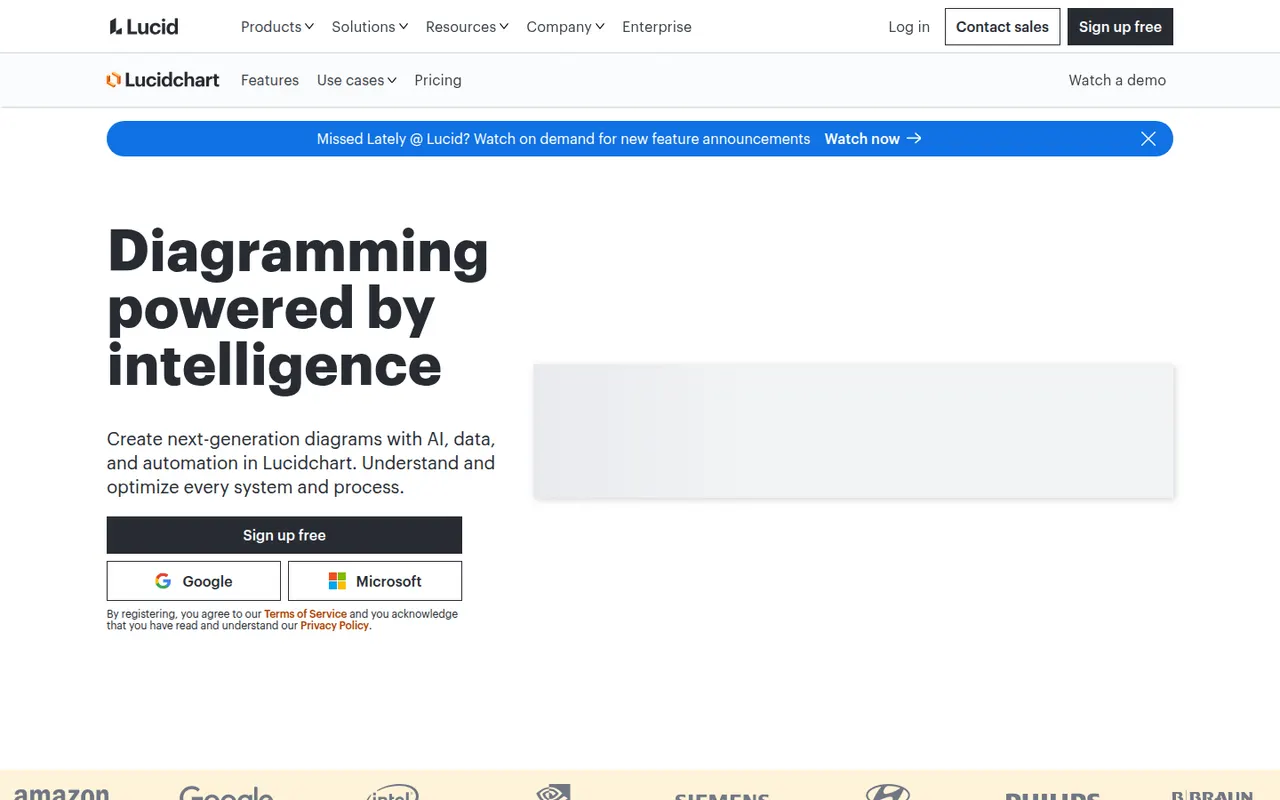Screen dimensions: 1280x800
Task: Click the gray hero media placeholder
Action: [853, 431]
